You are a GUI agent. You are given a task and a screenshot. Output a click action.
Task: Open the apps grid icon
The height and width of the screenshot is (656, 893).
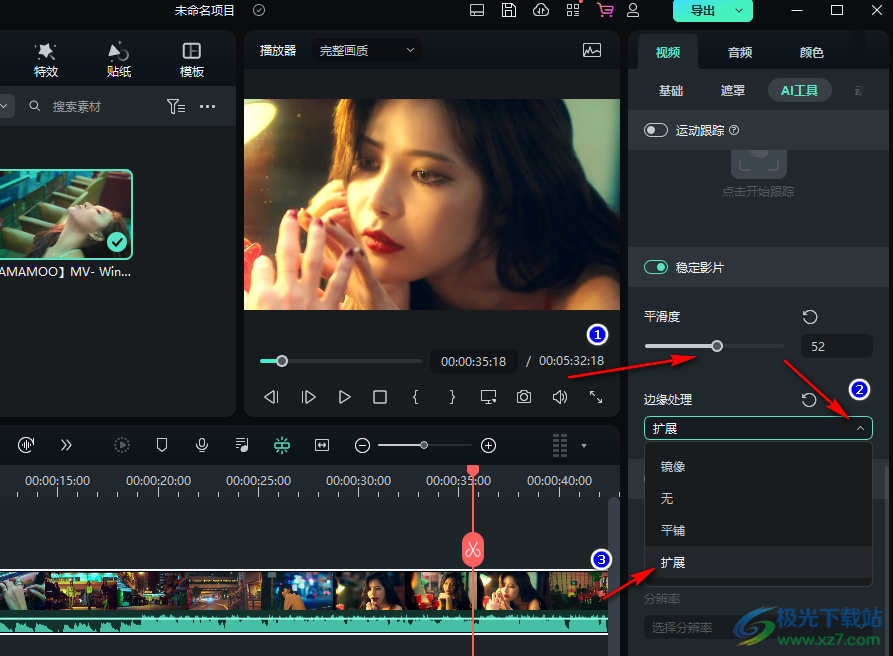tap(573, 10)
